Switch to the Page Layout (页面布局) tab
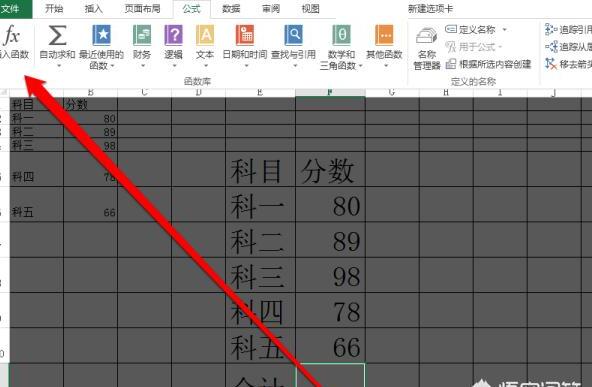The height and width of the screenshot is (387, 592). pyautogui.click(x=142, y=9)
